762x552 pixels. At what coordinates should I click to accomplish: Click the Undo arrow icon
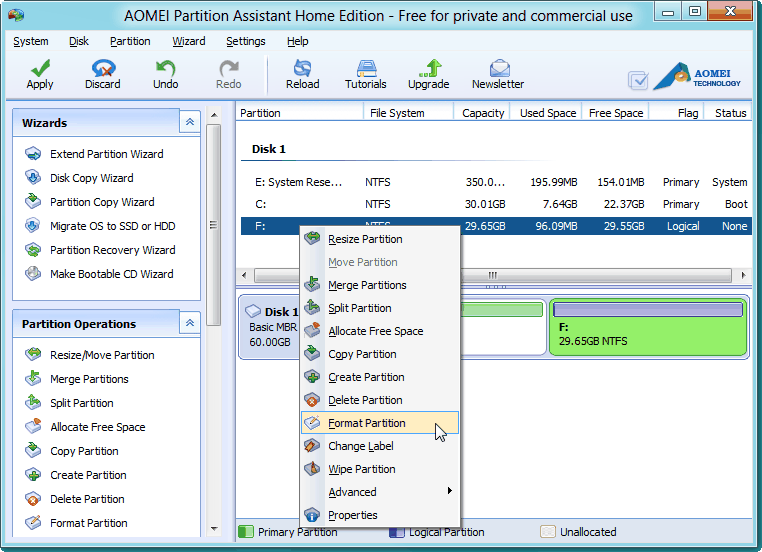166,69
